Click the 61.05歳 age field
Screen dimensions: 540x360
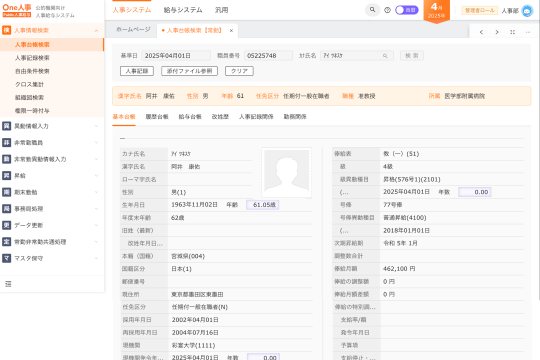point(263,205)
